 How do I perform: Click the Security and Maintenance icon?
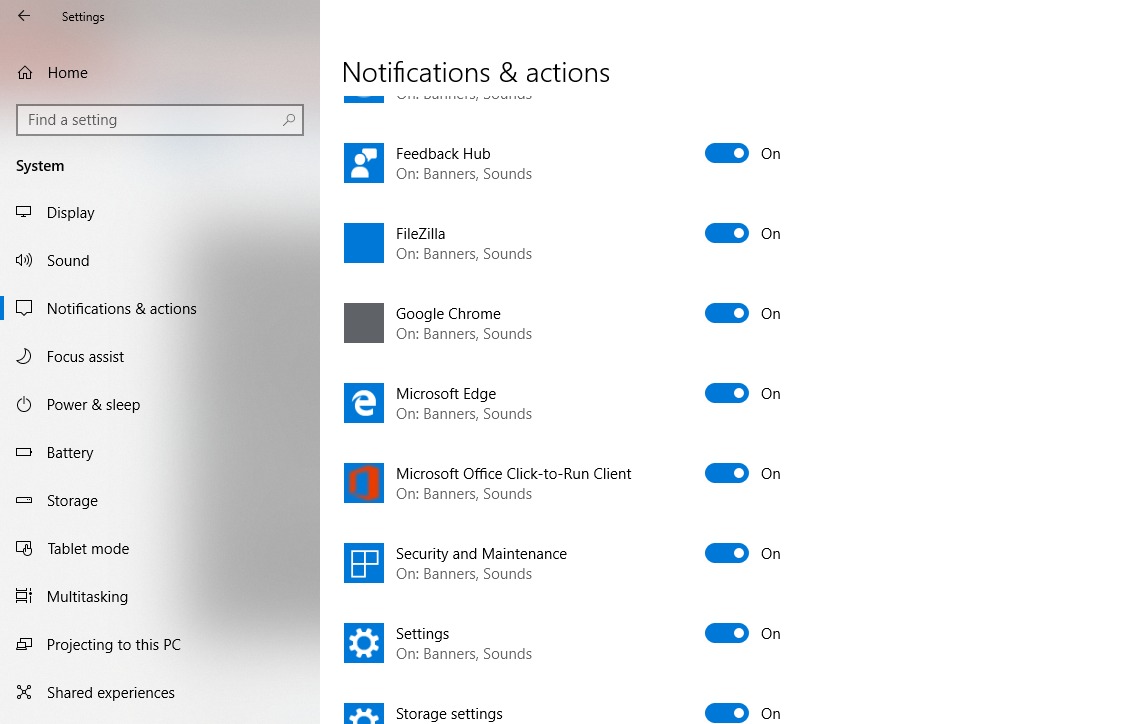click(x=364, y=562)
